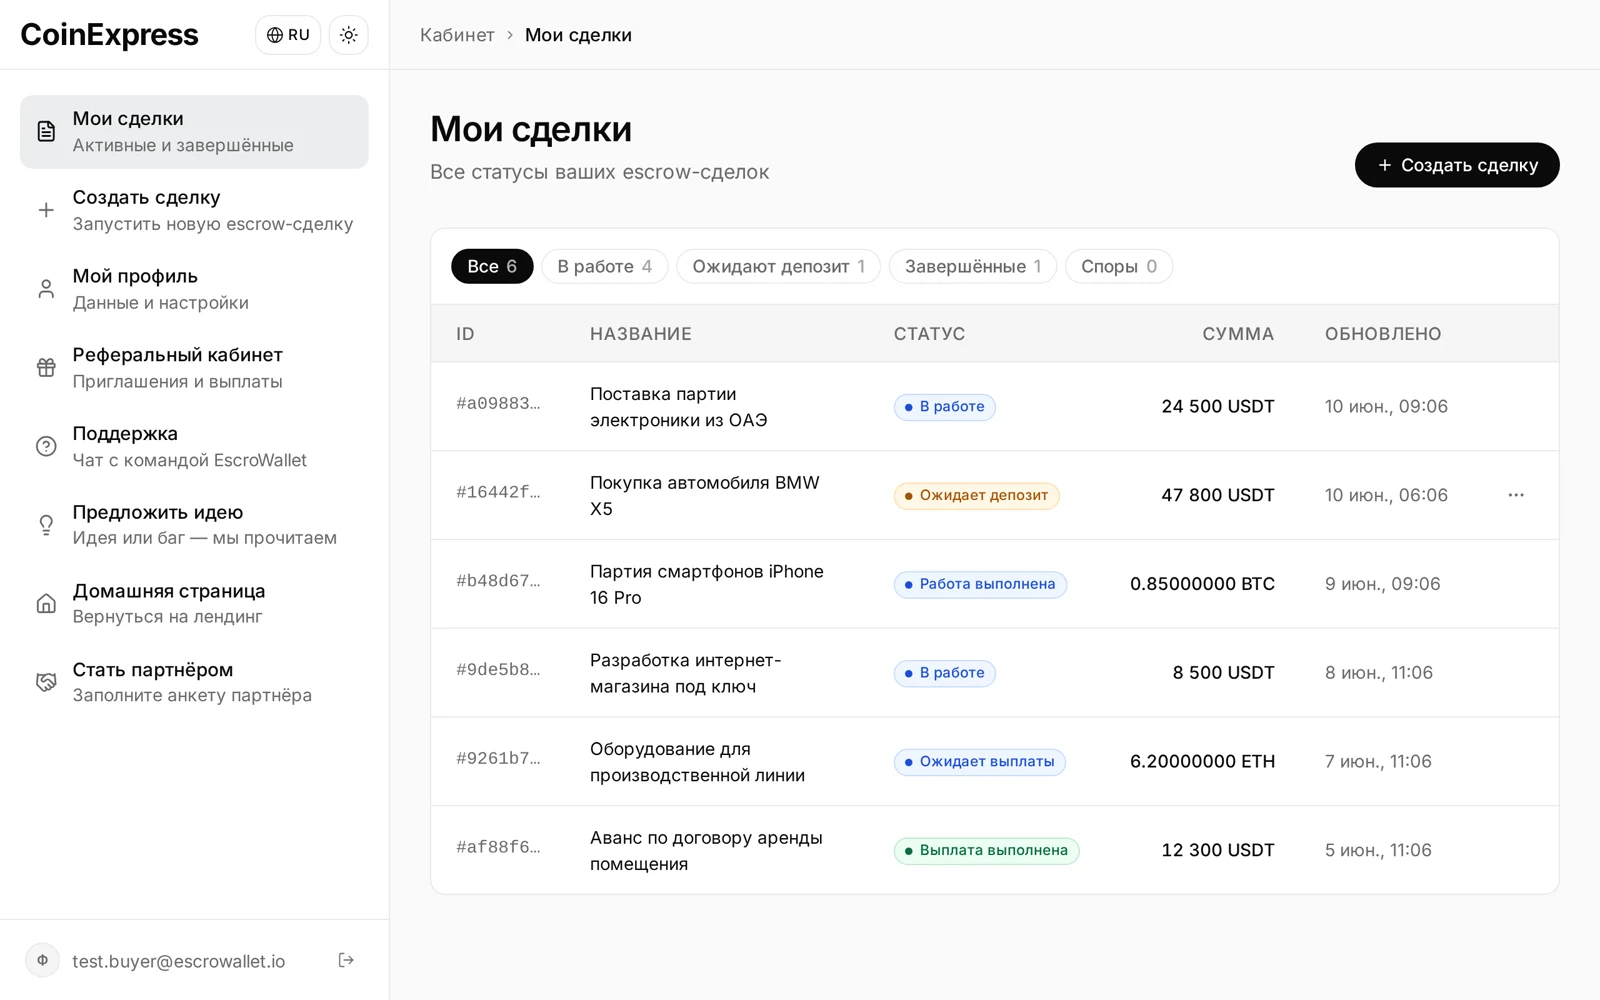This screenshot has width=1600, height=1000.
Task: Click the 12 300 USDT amount
Action: [x=1218, y=850]
